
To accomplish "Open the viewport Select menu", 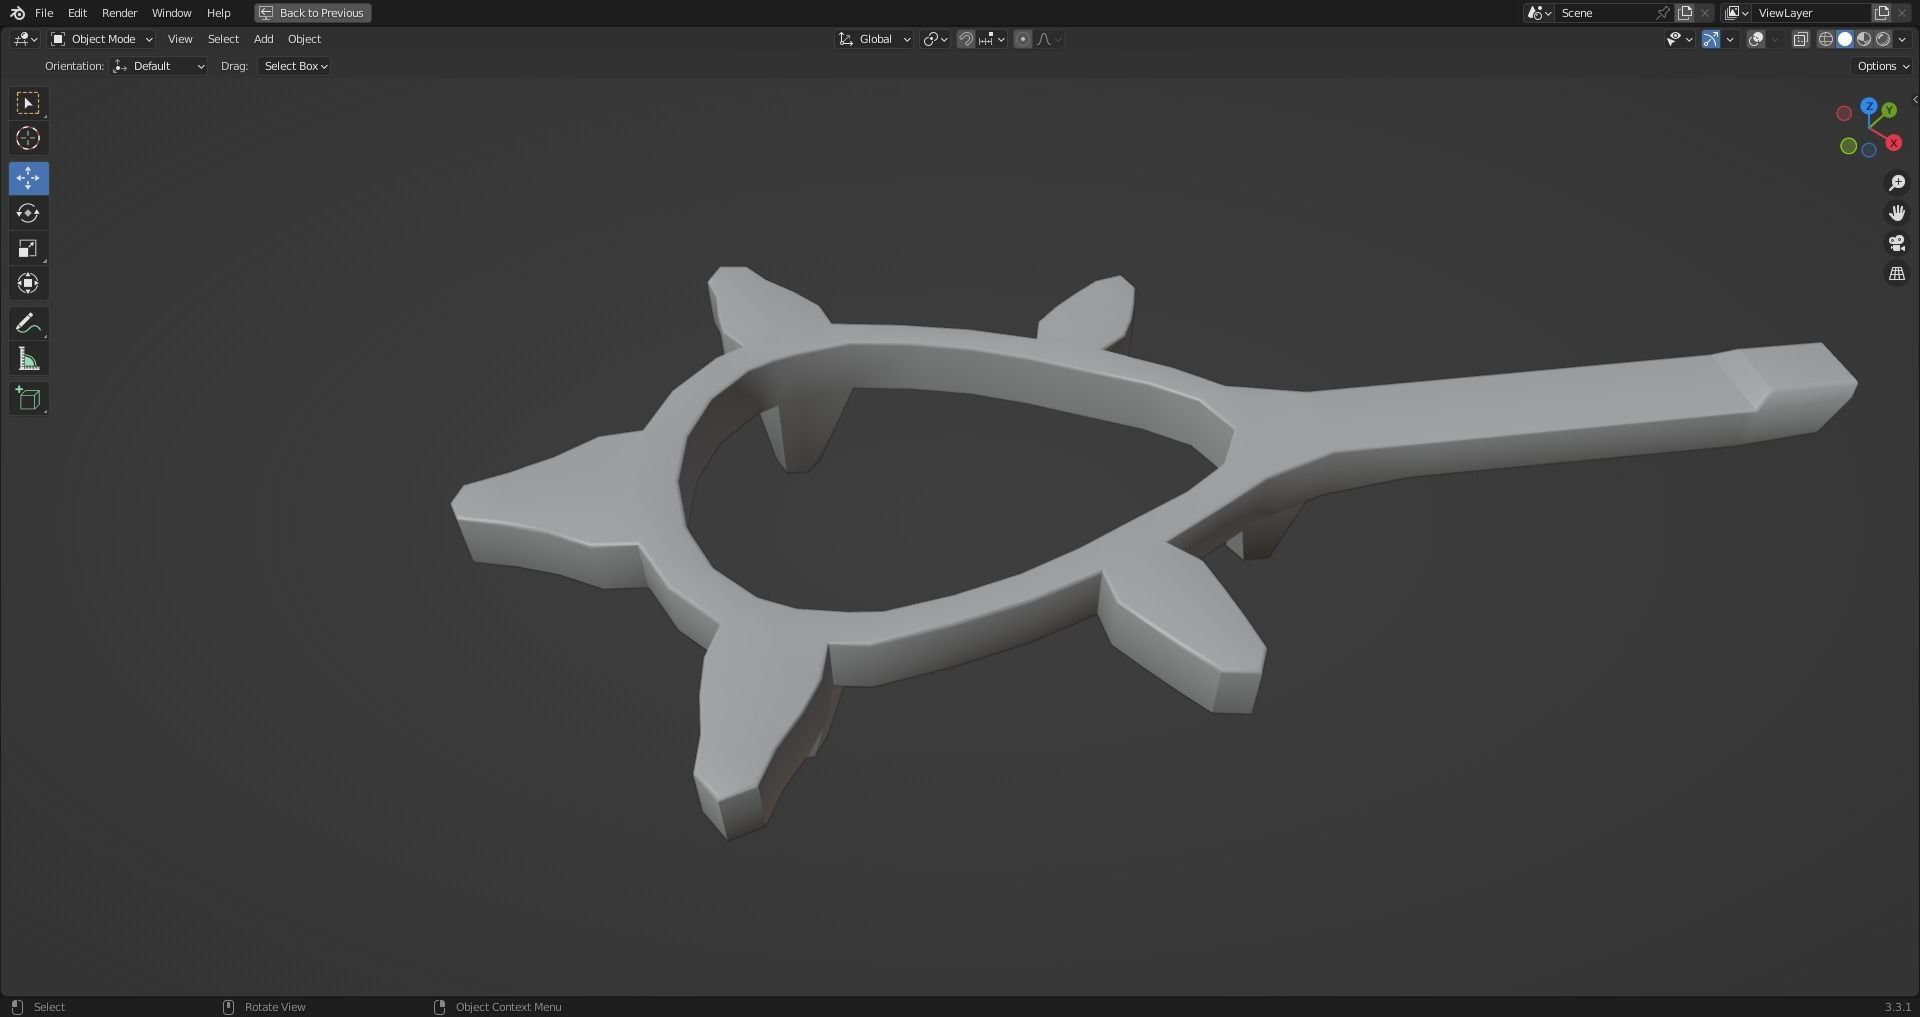I will click(x=223, y=39).
